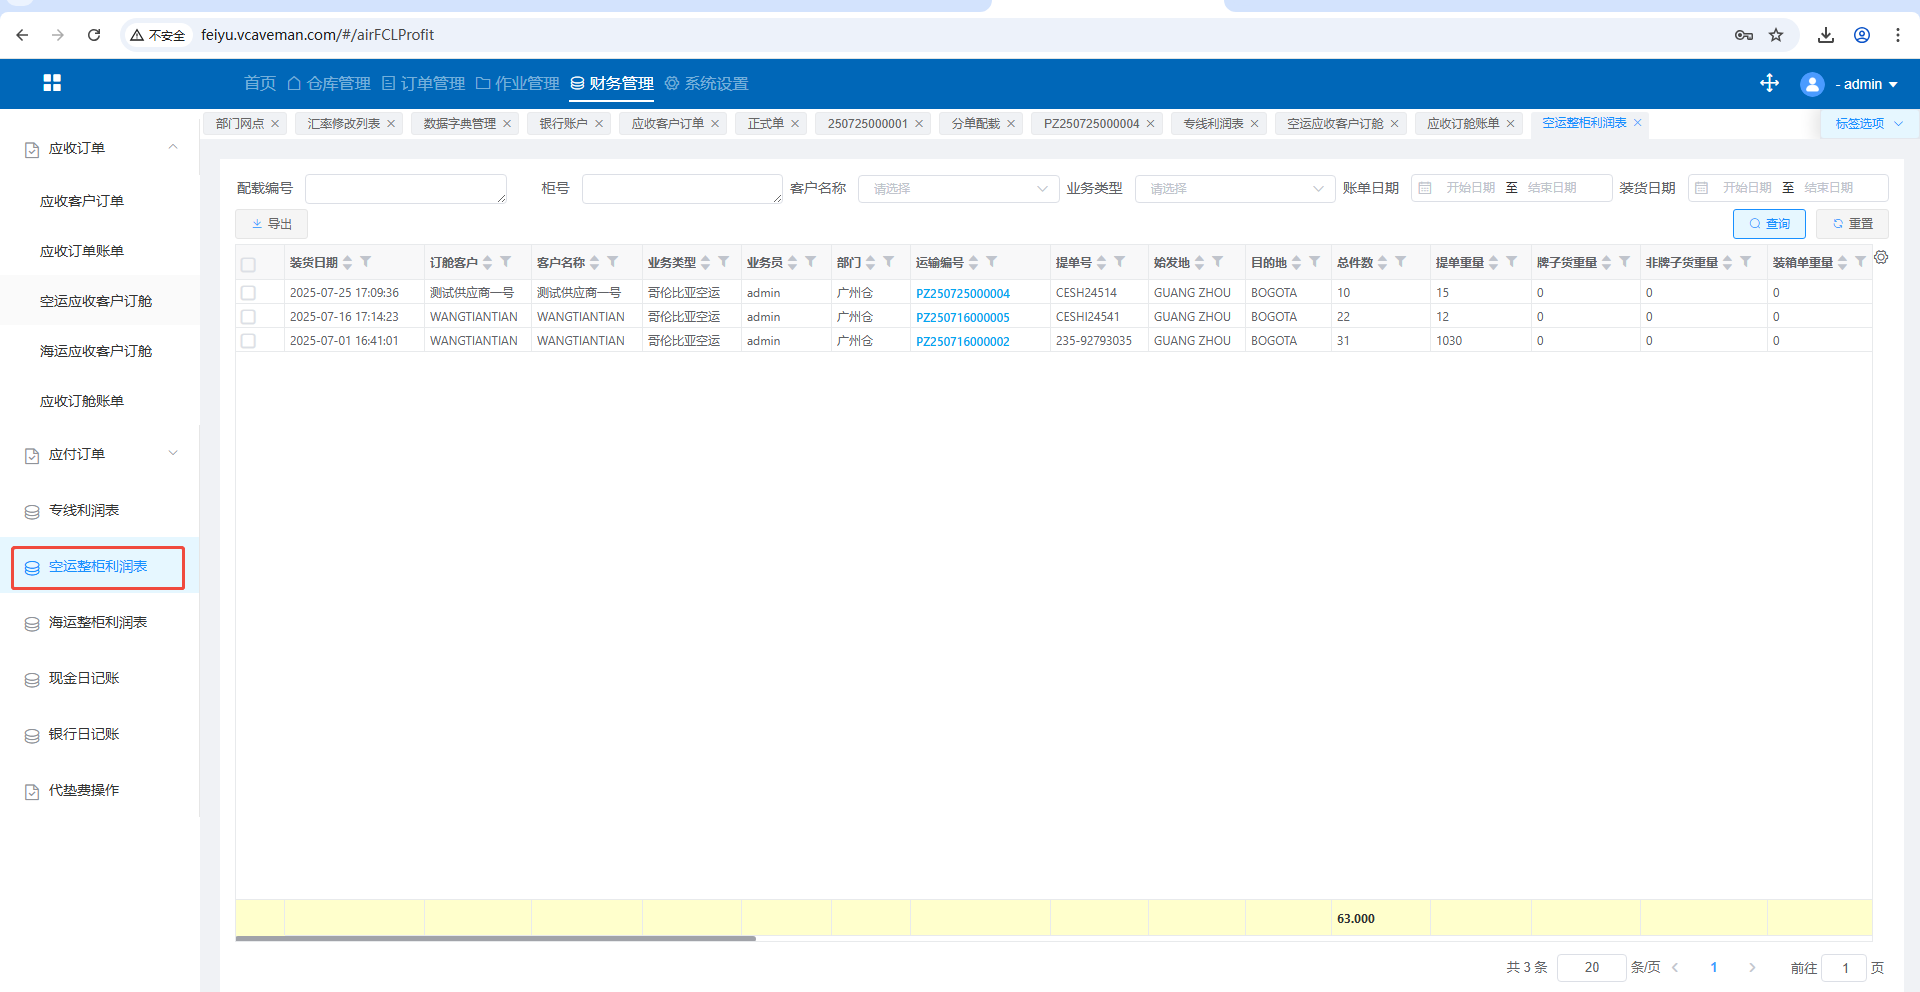Click the horizontal table scrollbar
The height and width of the screenshot is (992, 1920).
tap(495, 938)
